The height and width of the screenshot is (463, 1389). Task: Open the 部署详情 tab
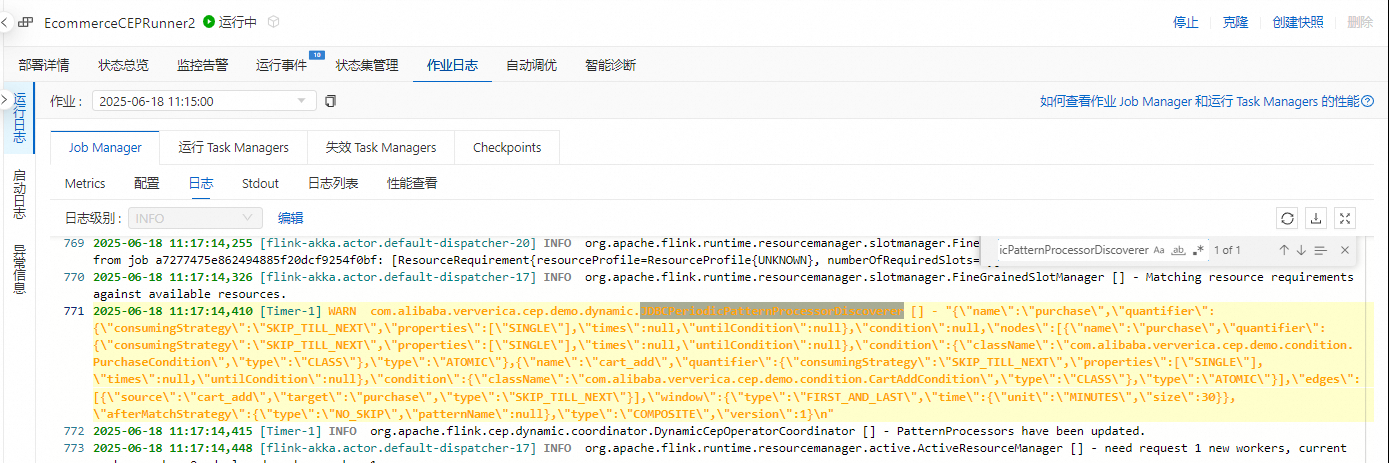44,65
